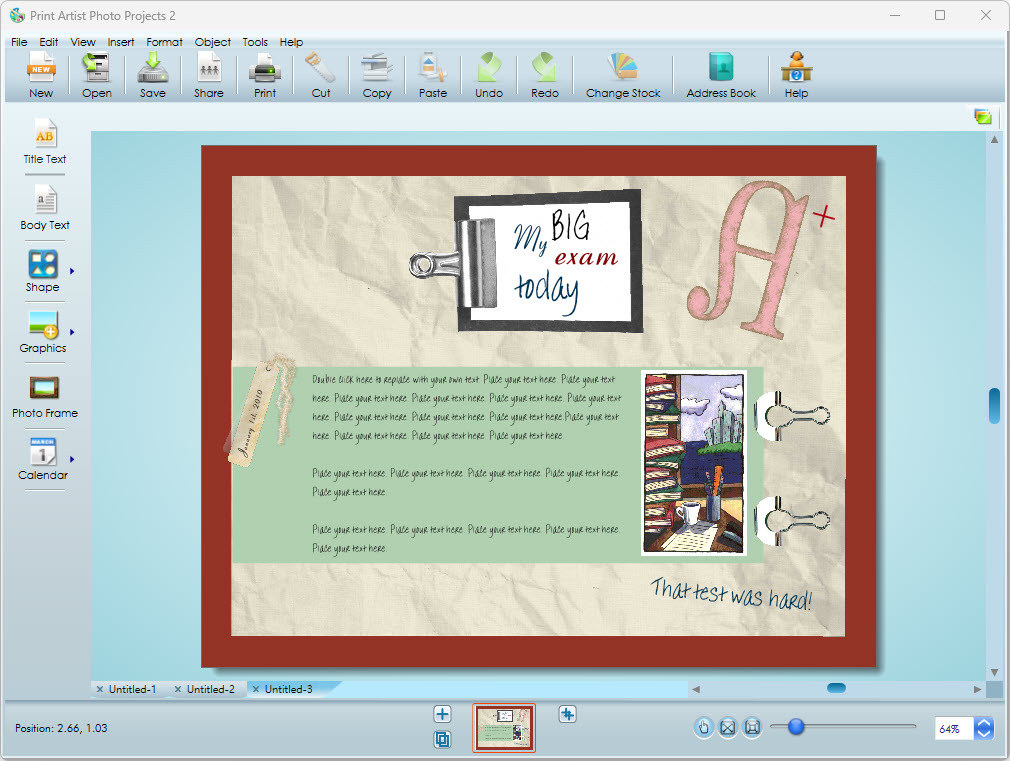Expand the Shape submenu arrow

point(72,271)
